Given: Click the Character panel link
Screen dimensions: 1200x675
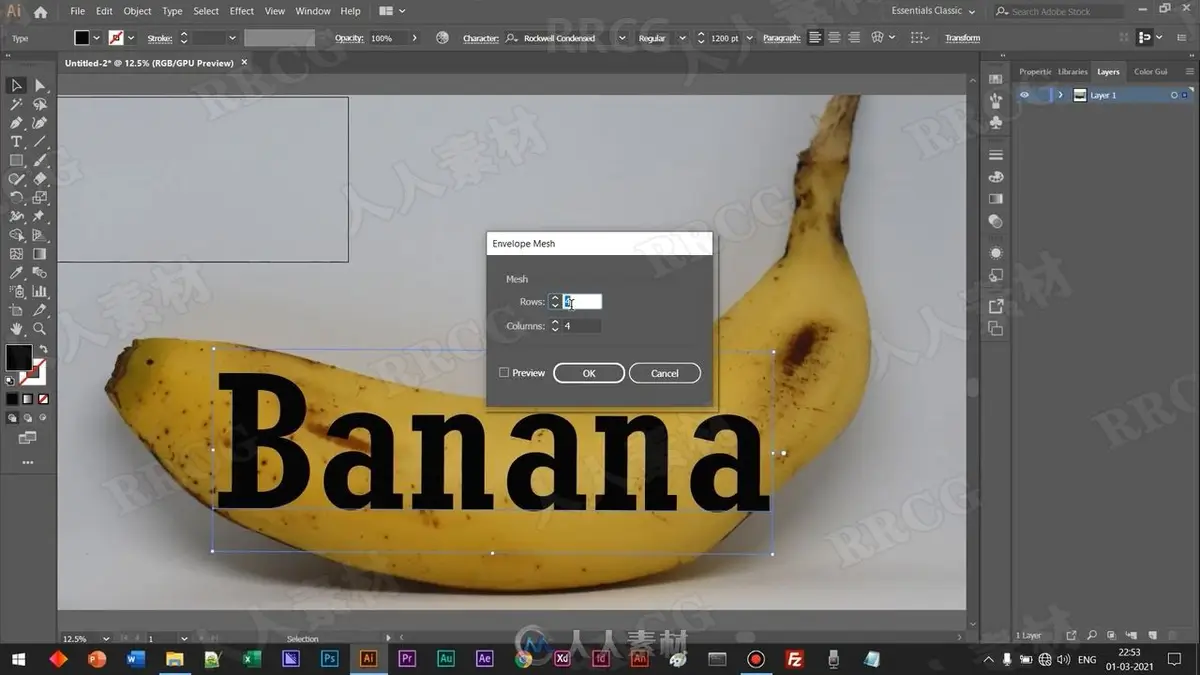Looking at the screenshot, I should tap(480, 38).
